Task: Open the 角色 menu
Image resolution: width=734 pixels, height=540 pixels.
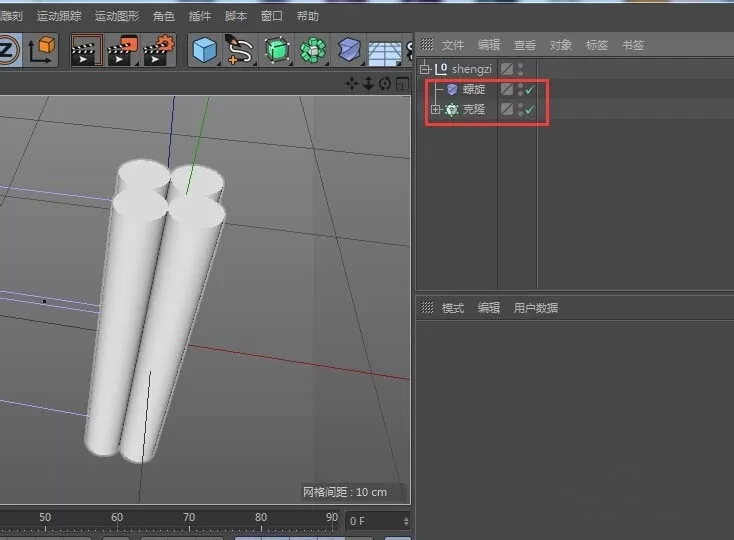Action: (x=164, y=16)
